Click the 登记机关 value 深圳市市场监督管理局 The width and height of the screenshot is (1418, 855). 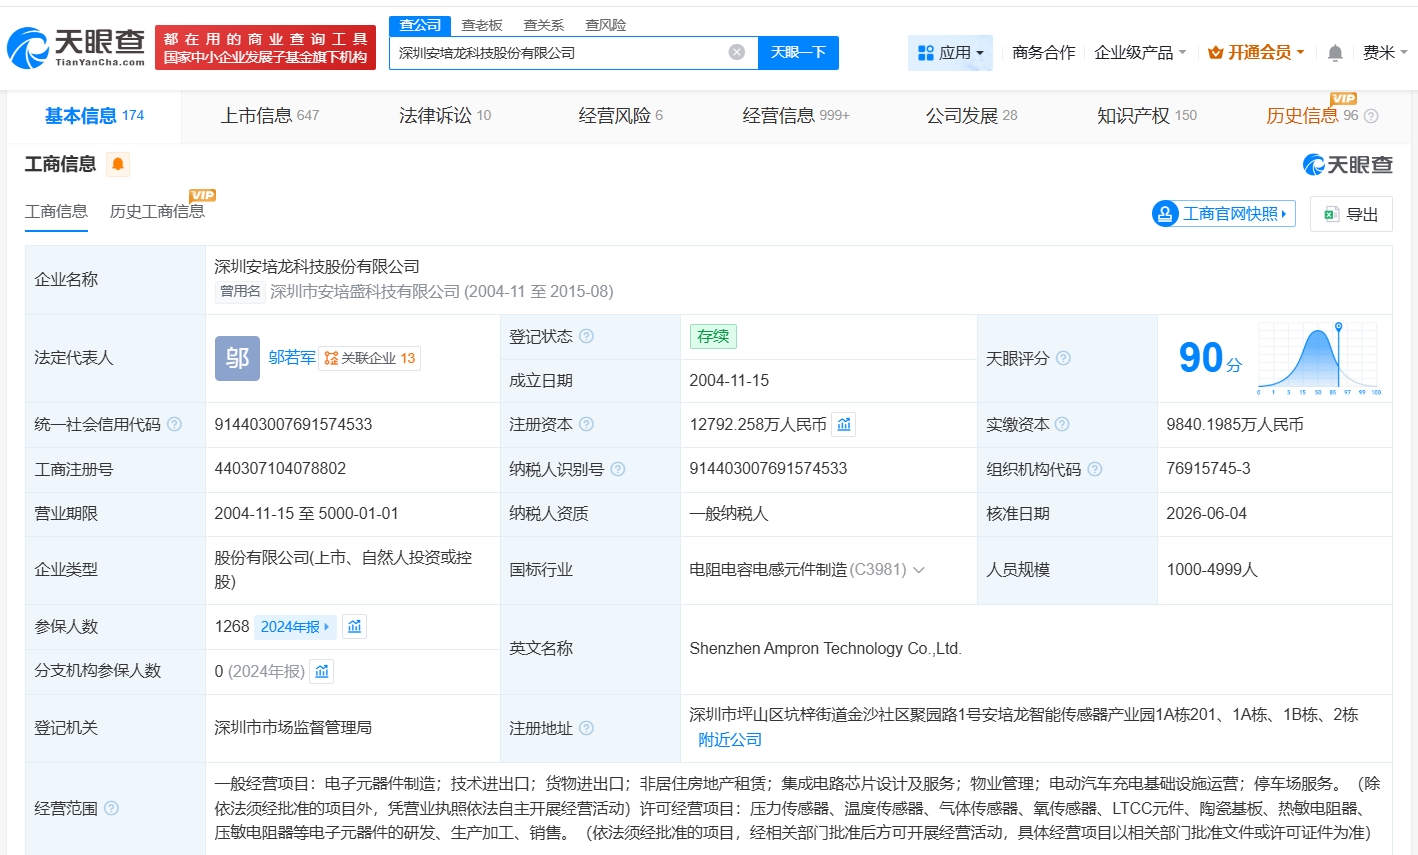pyautogui.click(x=293, y=728)
